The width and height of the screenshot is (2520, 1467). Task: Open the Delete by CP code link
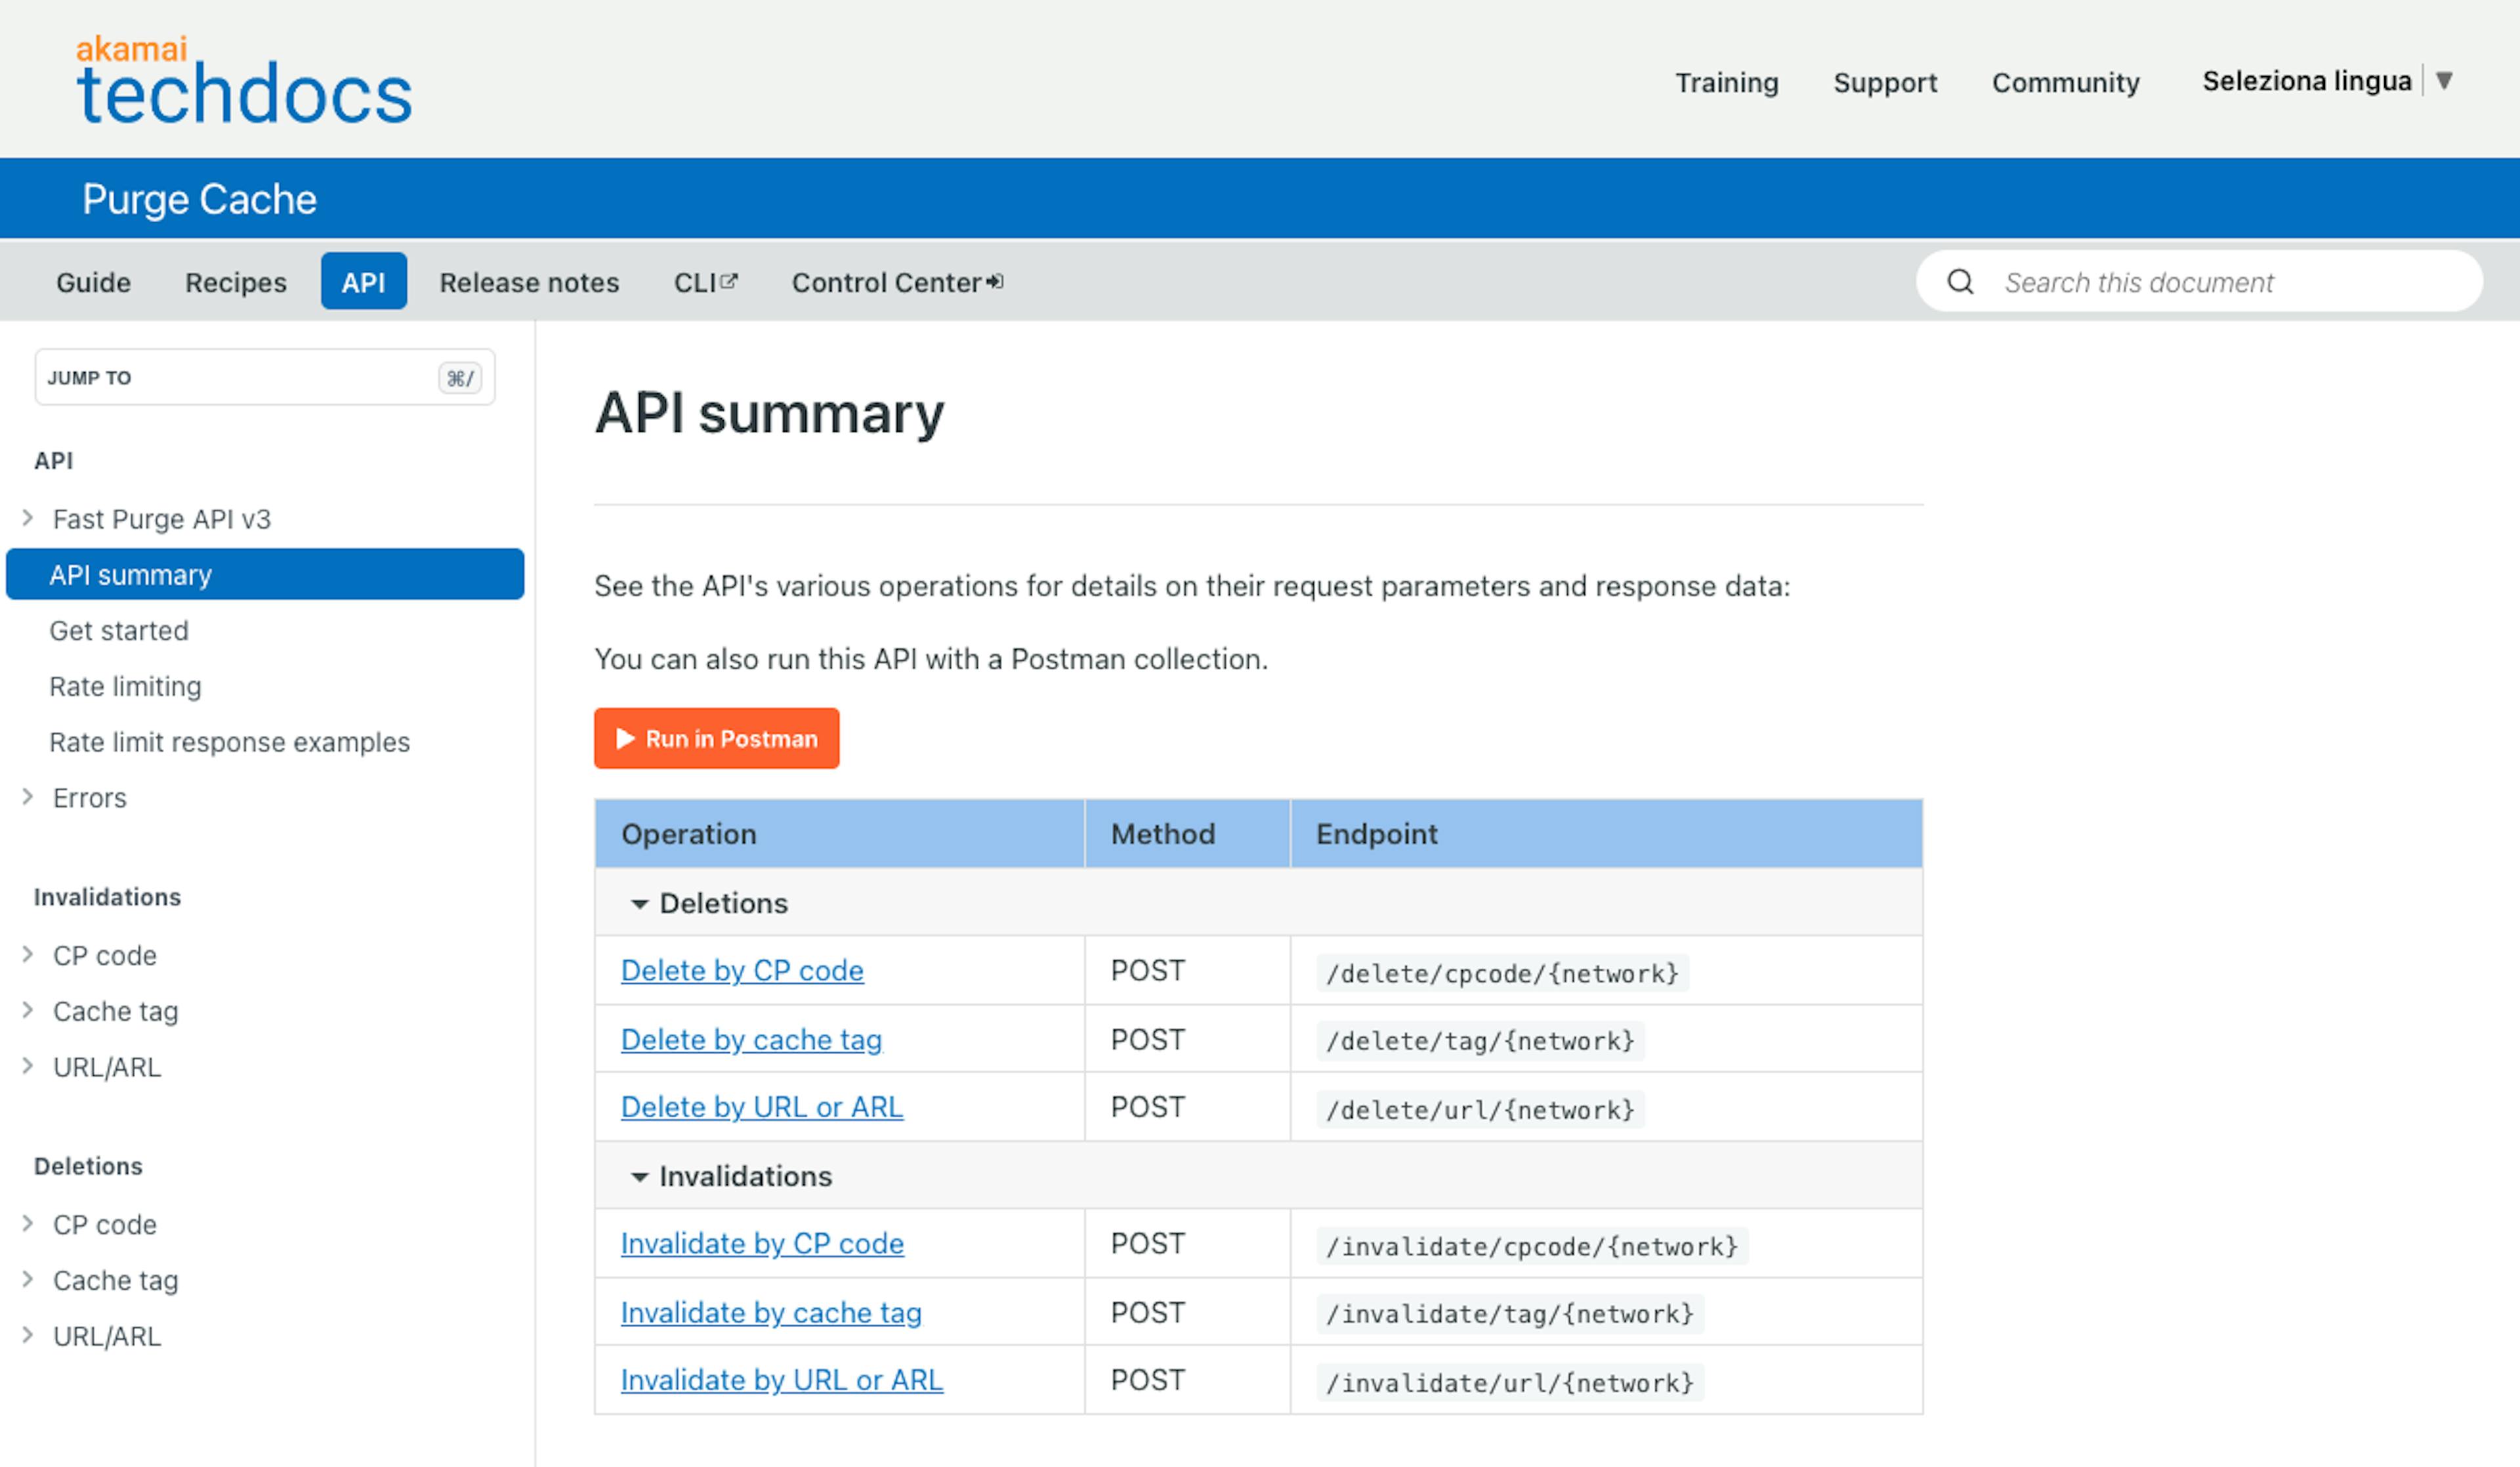tap(742, 970)
